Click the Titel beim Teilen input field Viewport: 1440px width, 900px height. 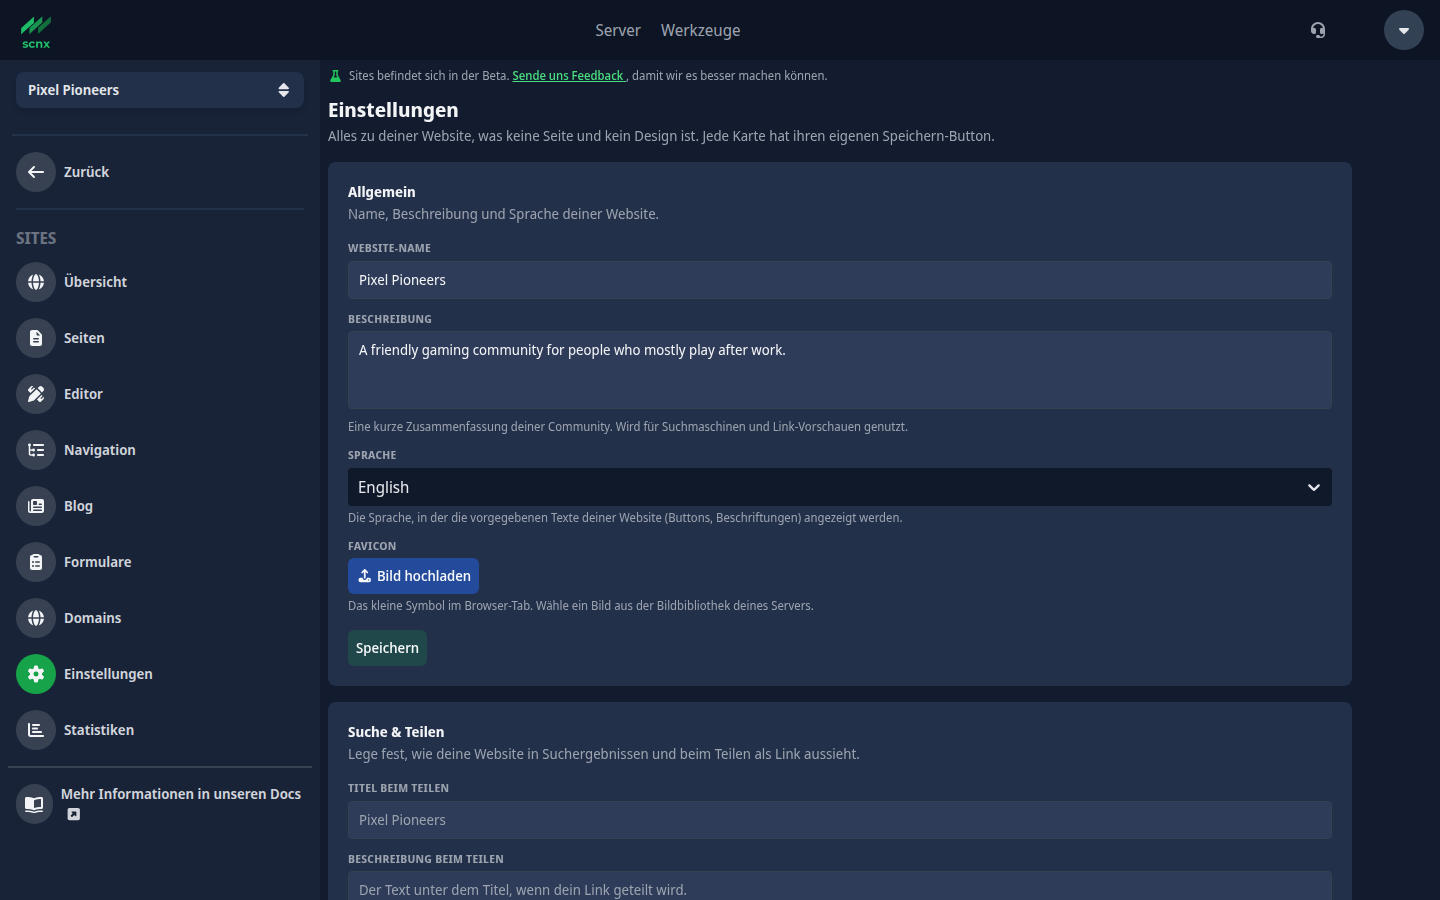840,820
